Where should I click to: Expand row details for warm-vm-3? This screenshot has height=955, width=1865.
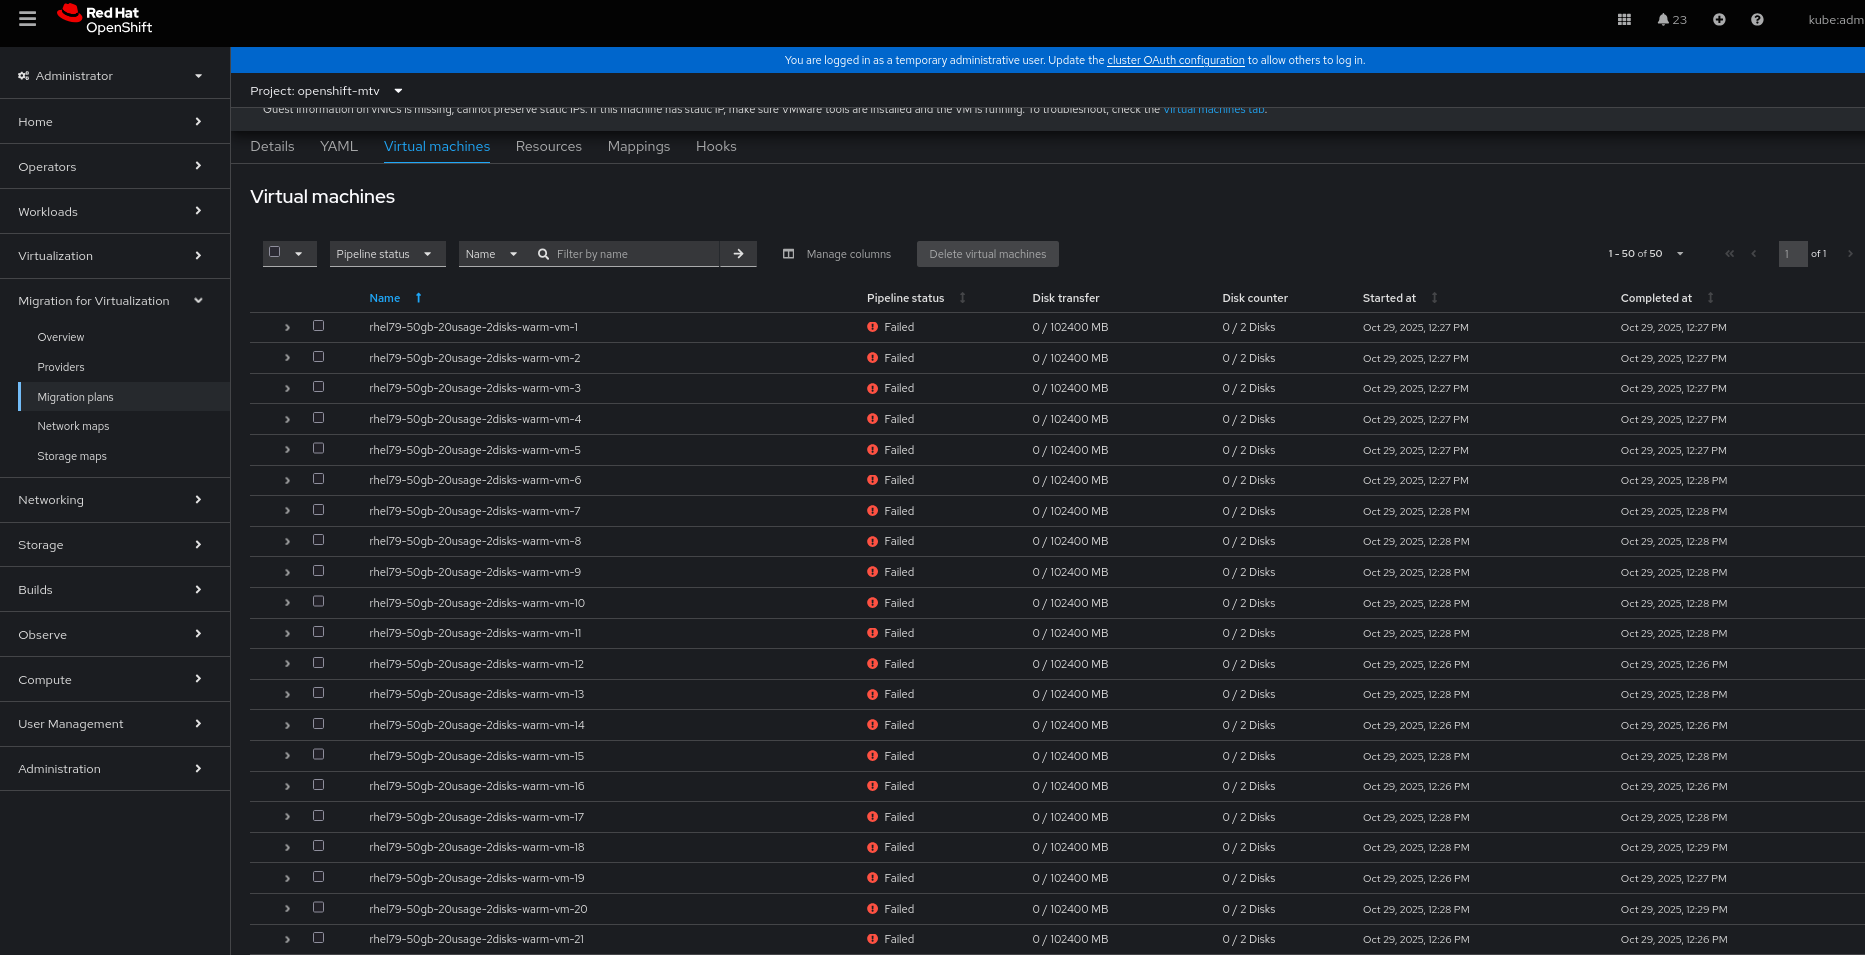click(287, 389)
